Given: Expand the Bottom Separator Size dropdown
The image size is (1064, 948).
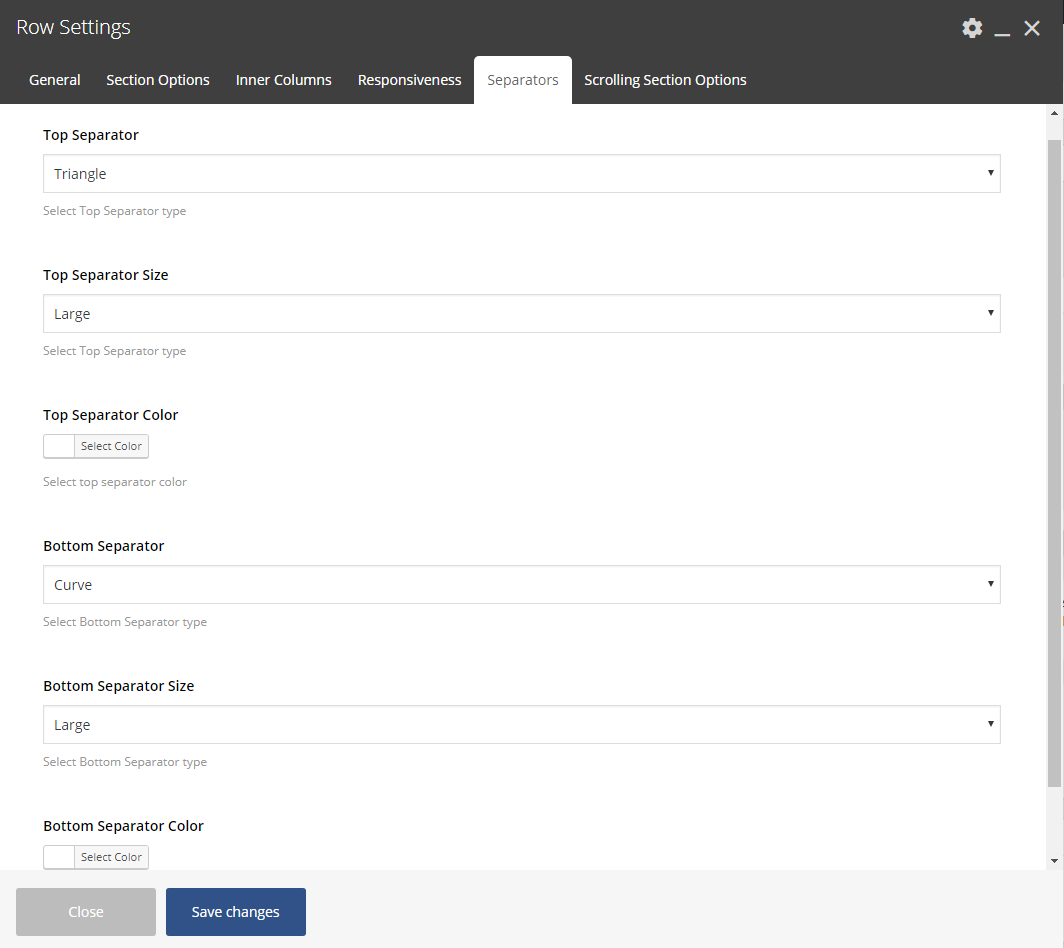Looking at the screenshot, I should click(x=521, y=724).
